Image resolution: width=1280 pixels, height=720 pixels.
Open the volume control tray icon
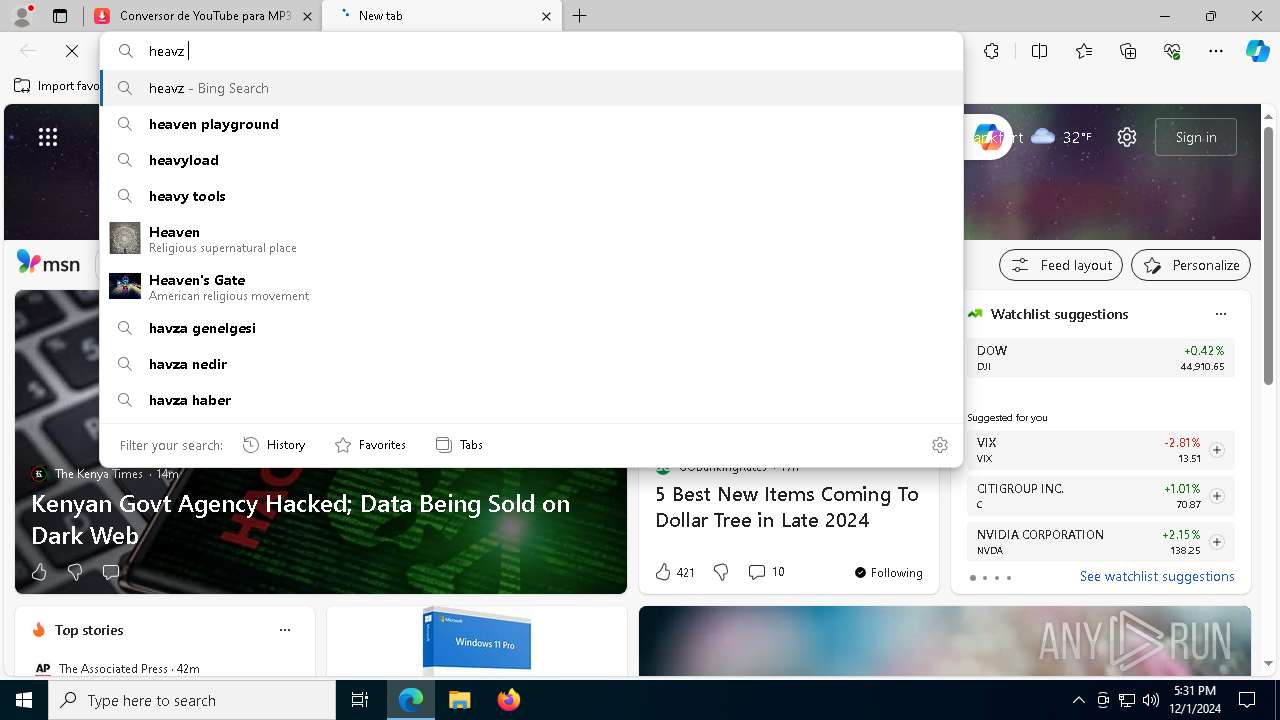click(x=1150, y=700)
